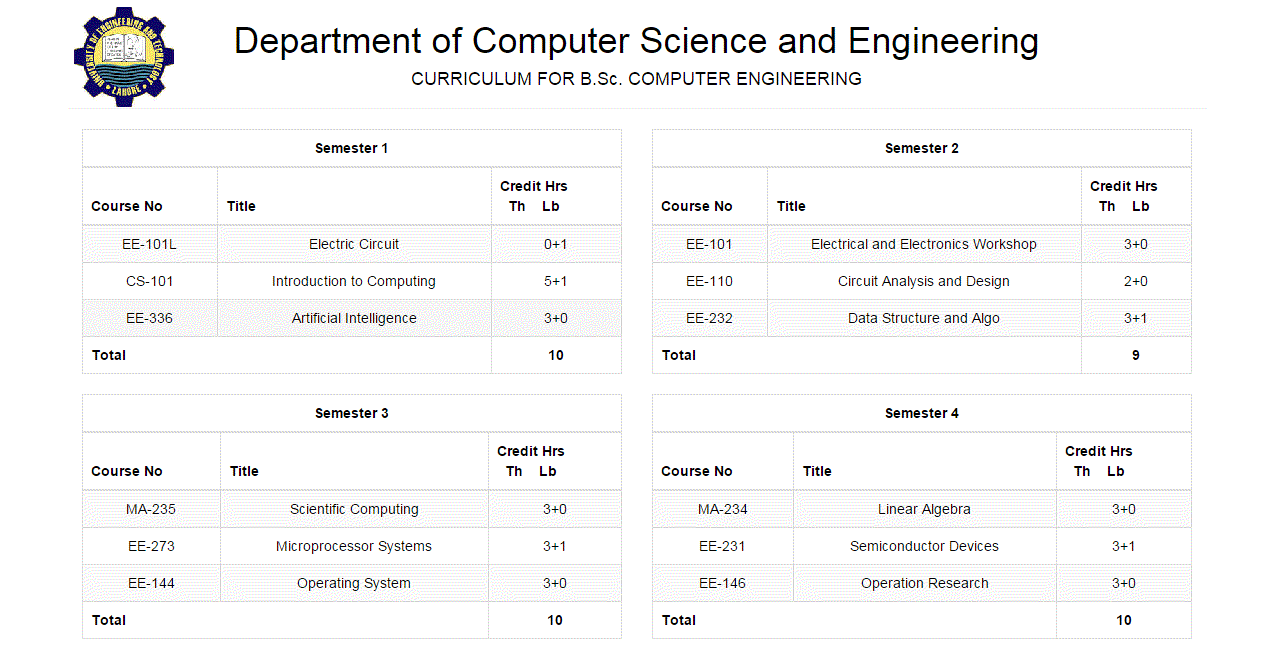This screenshot has height=655, width=1271.
Task: Click the Scientific Computing course title
Action: (354, 509)
